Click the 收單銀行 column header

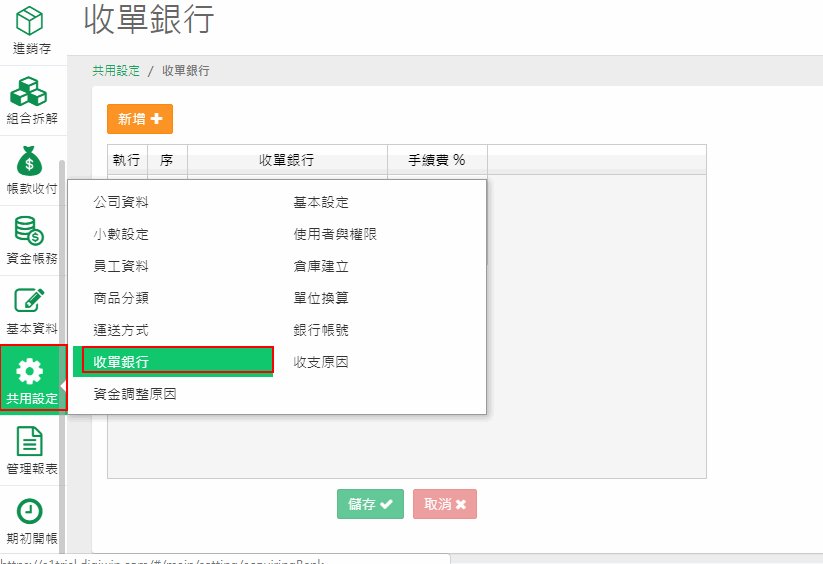[x=288, y=160]
